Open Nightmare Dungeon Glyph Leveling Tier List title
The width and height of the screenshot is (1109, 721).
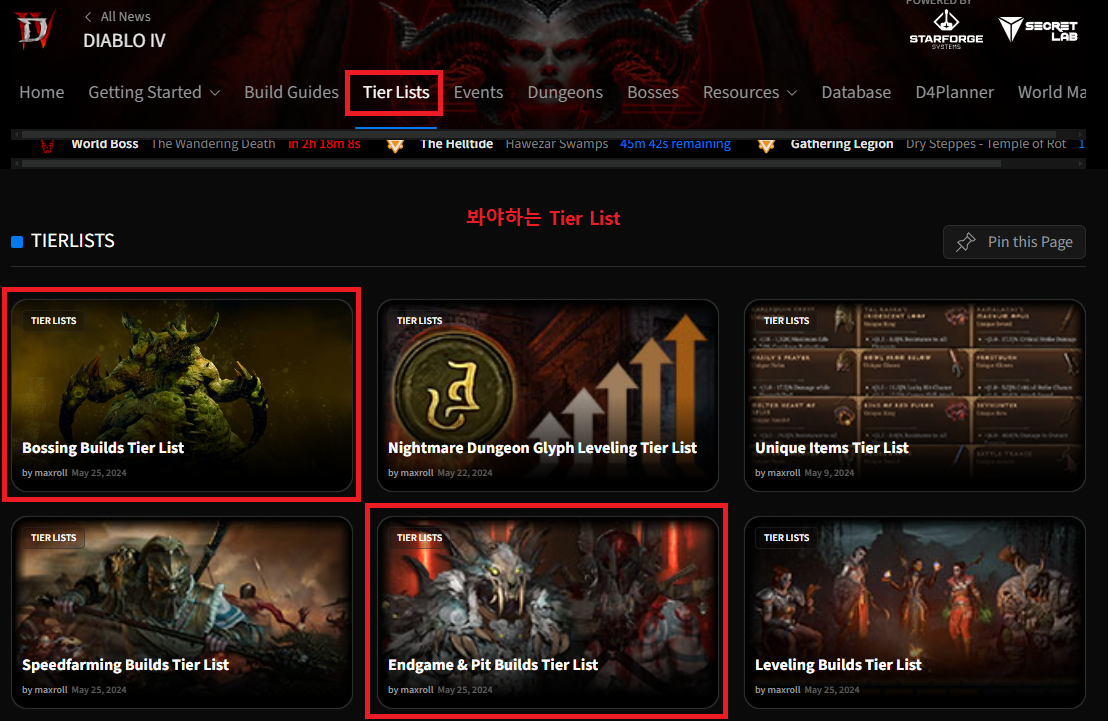point(542,448)
